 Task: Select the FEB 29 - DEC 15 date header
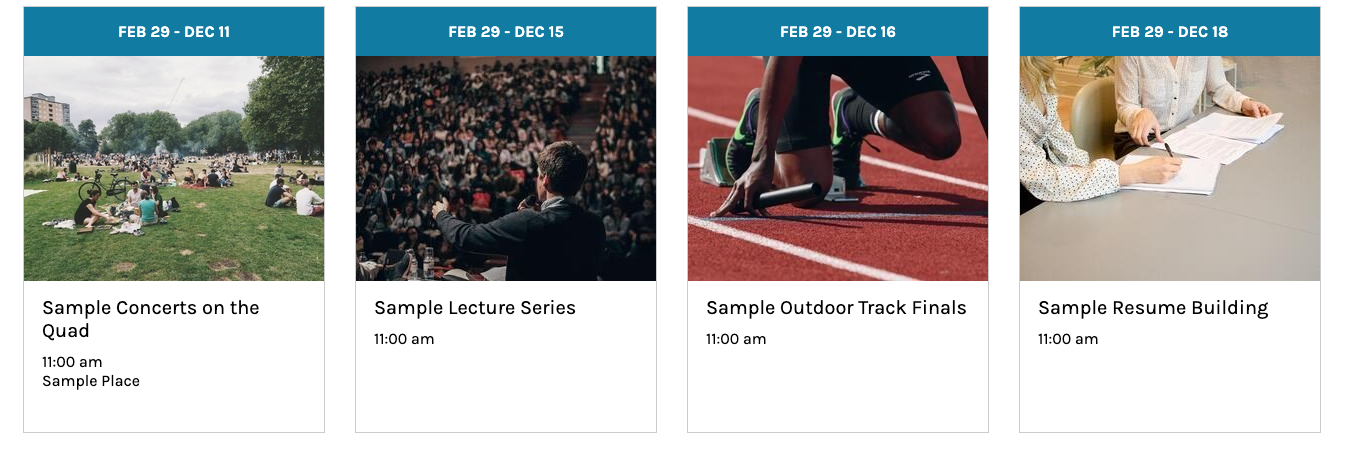(x=506, y=32)
